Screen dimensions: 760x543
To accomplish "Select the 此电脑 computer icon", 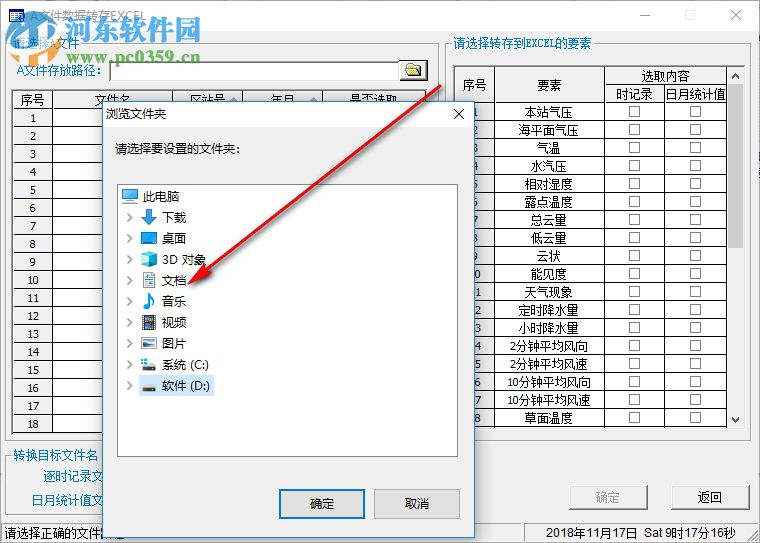I will pyautogui.click(x=130, y=196).
